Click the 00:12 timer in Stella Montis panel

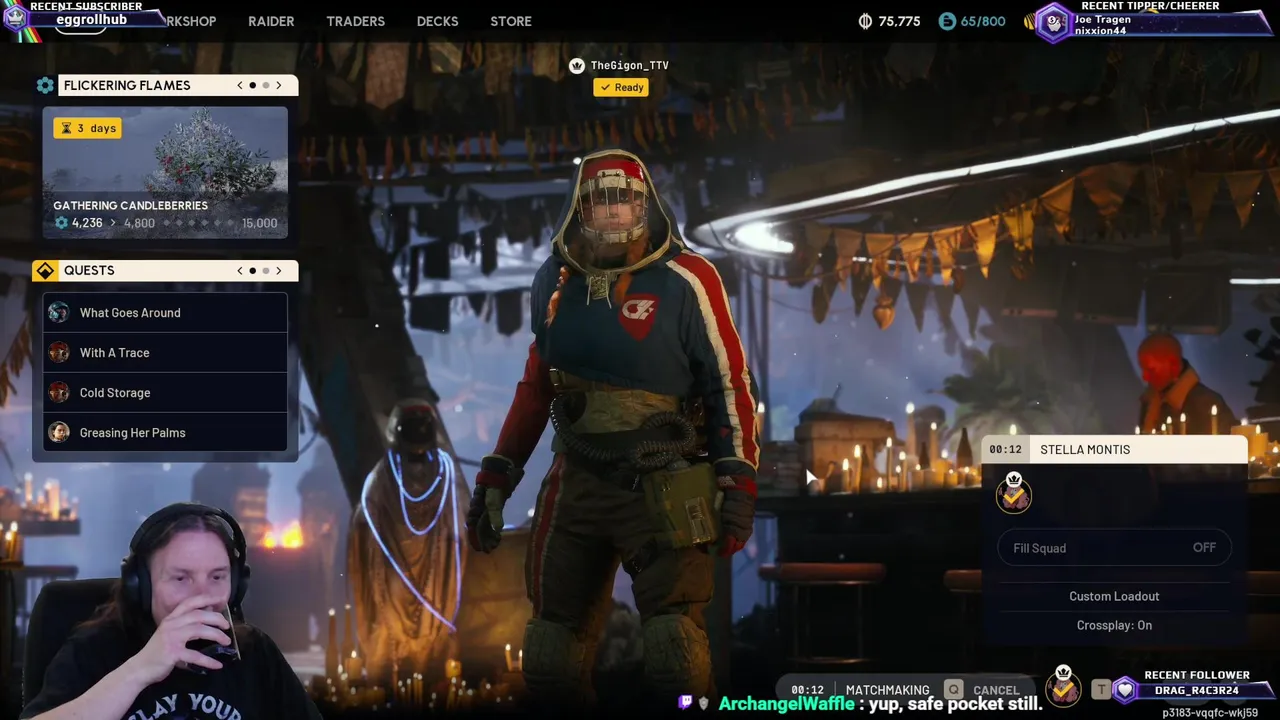point(1005,449)
